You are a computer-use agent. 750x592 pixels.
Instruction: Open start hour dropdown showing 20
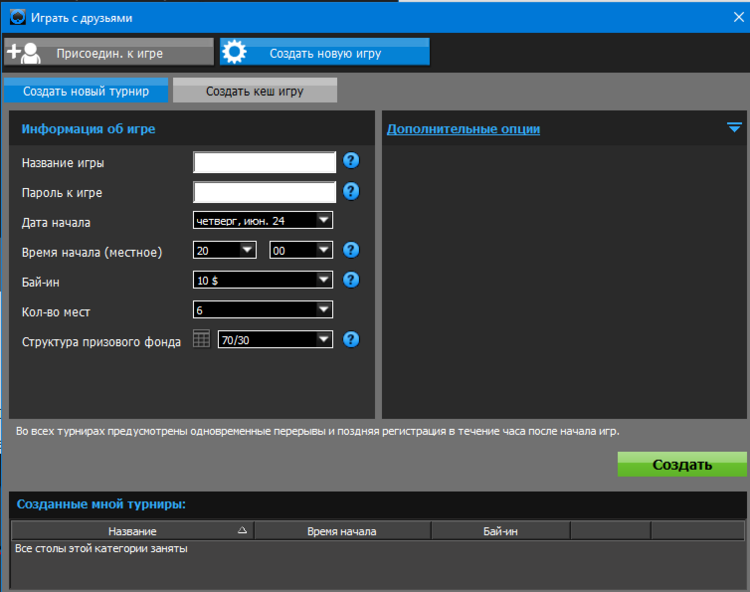tap(227, 250)
